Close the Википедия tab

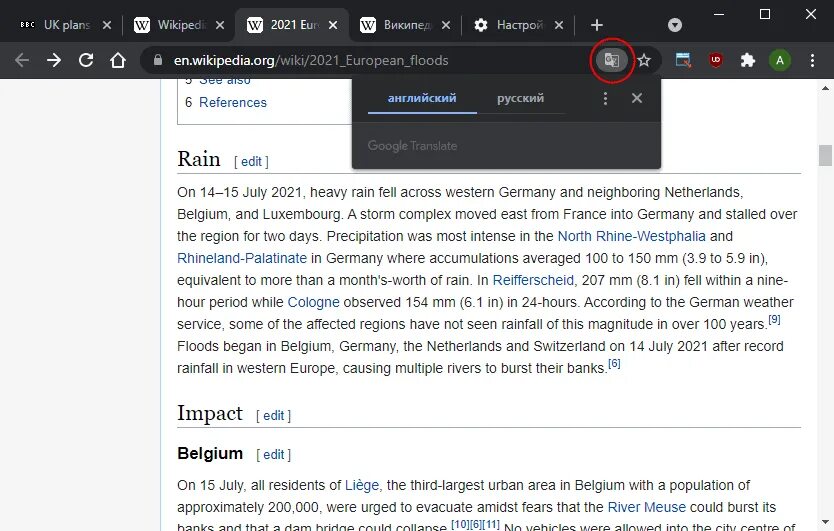[446, 25]
